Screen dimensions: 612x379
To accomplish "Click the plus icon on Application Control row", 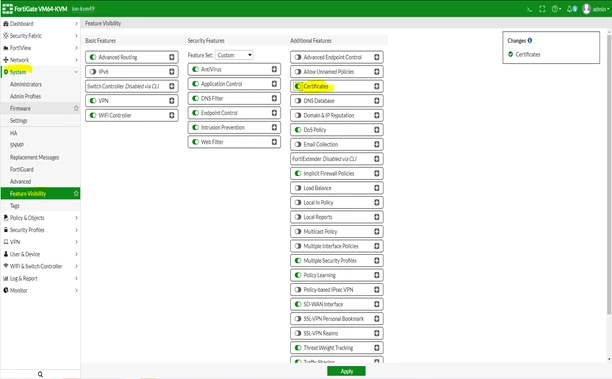I will tap(274, 84).
